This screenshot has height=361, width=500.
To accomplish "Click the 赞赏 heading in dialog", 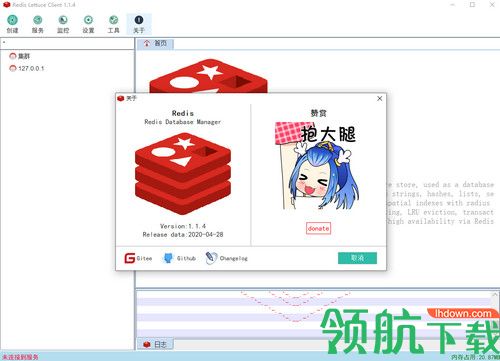I will pos(318,113).
